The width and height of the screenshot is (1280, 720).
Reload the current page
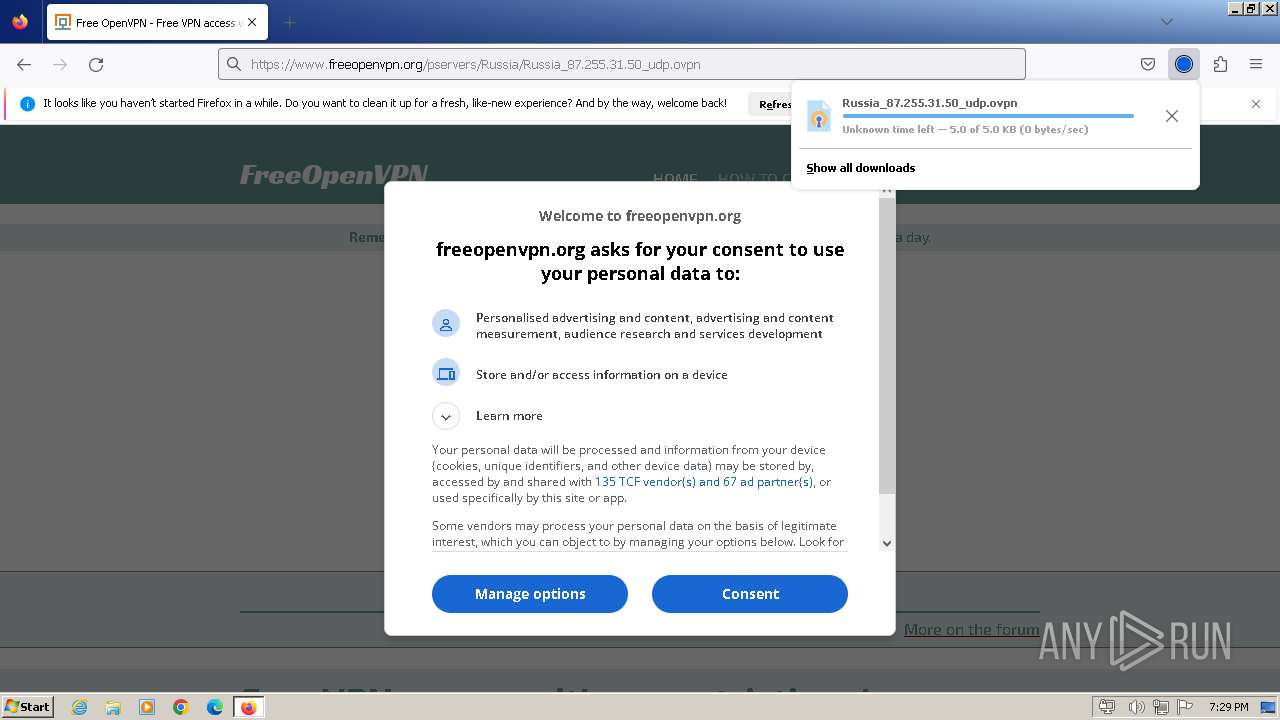[96, 64]
